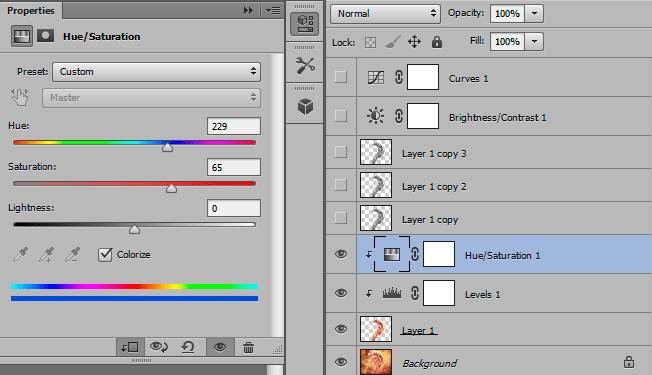Open the 3D panel cube icon
Image resolution: width=652 pixels, height=375 pixels.
point(305,106)
